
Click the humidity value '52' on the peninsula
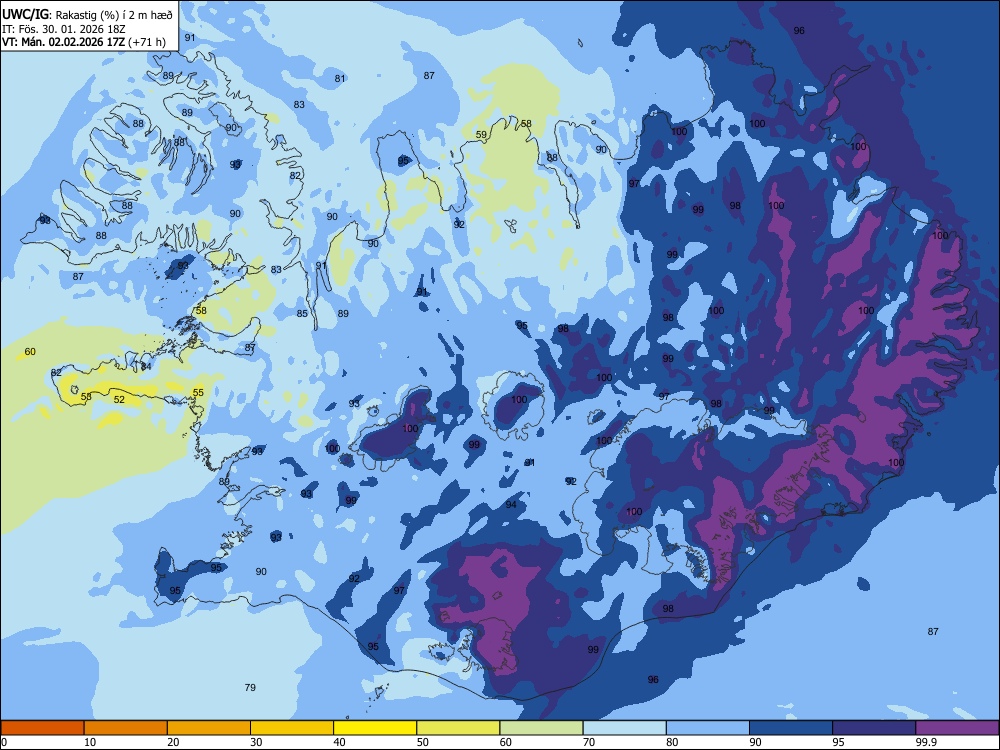click(x=119, y=400)
